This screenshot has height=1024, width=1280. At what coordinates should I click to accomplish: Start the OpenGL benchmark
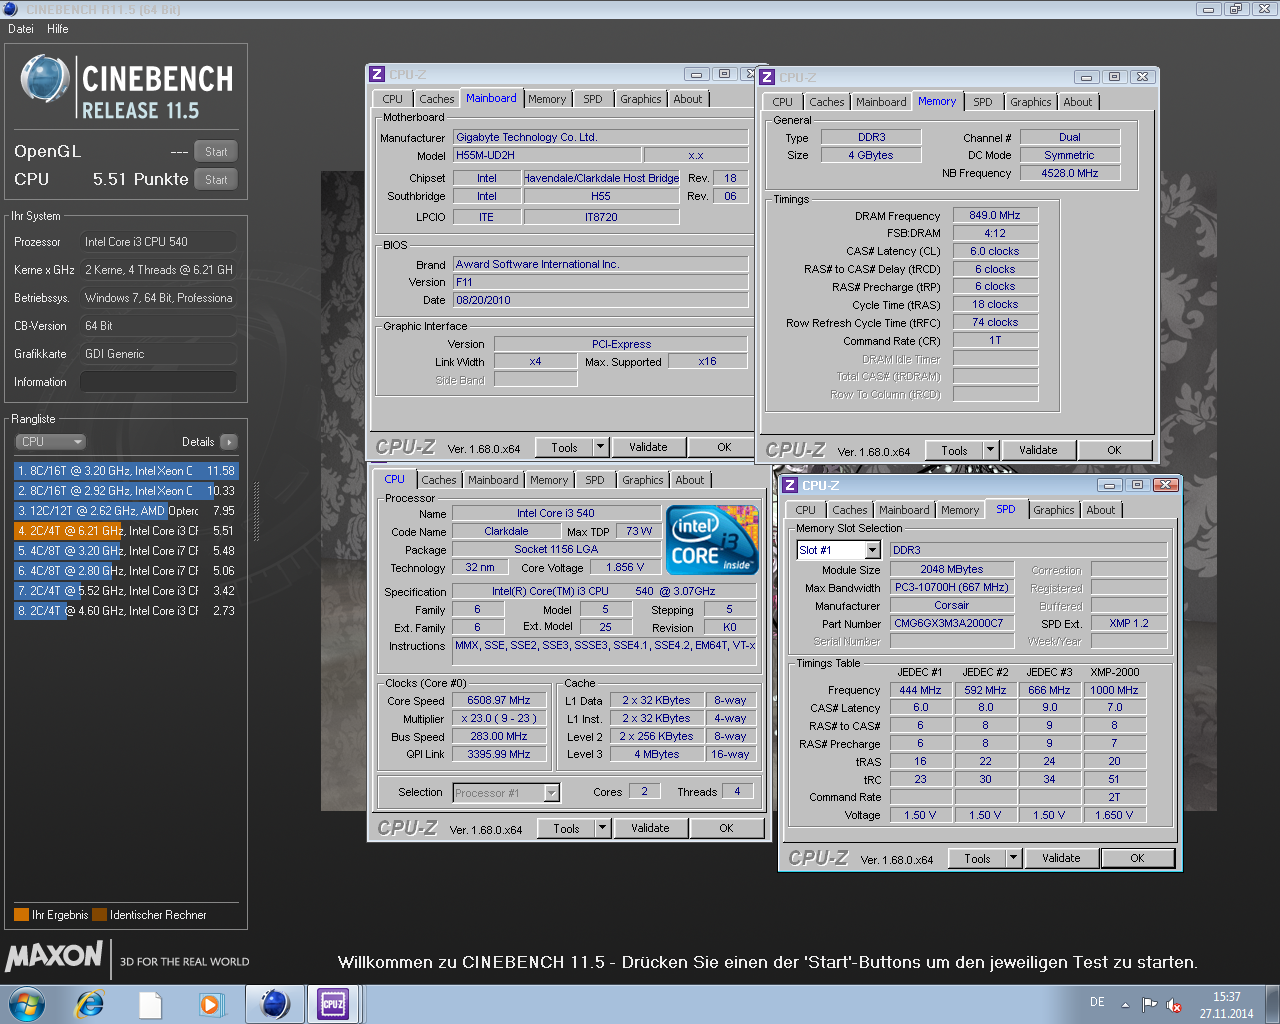coord(216,152)
